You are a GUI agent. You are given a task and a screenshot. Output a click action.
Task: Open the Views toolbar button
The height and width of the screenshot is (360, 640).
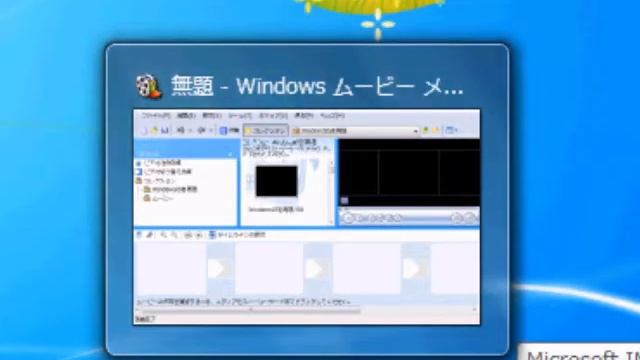[x=451, y=131]
